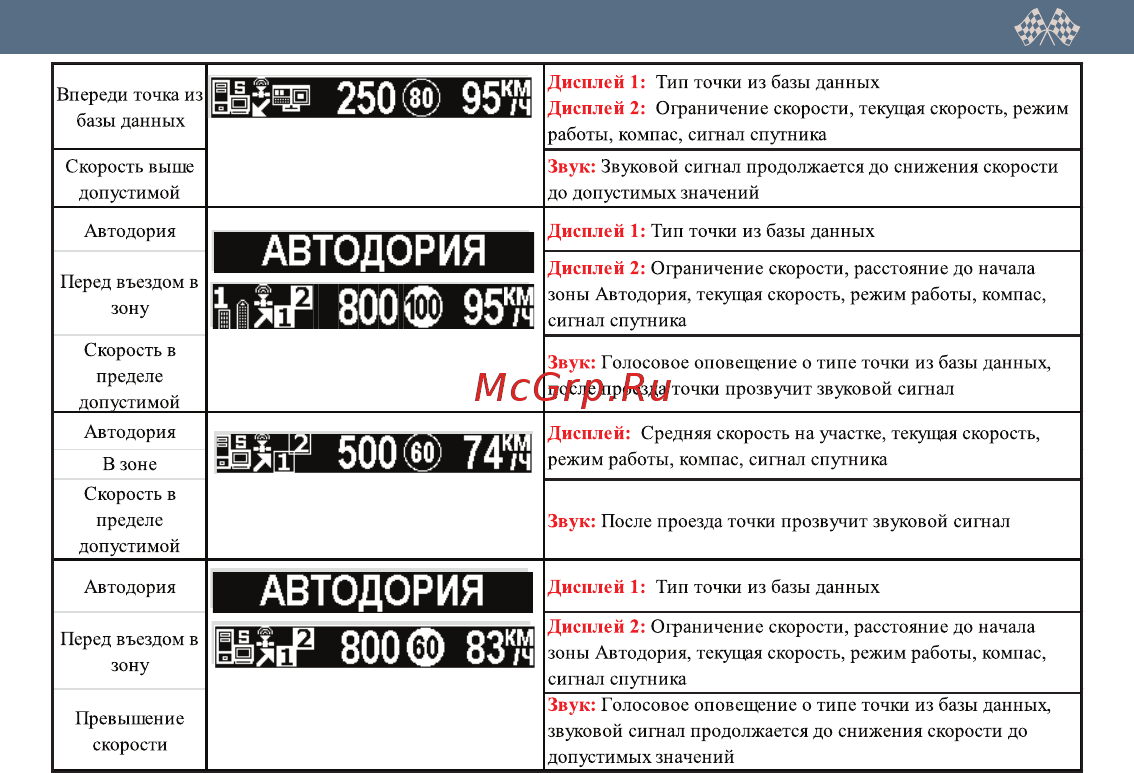The image size is (1134, 773).
Task: Click the 100 speed limit sign icon
Action: coord(423,307)
